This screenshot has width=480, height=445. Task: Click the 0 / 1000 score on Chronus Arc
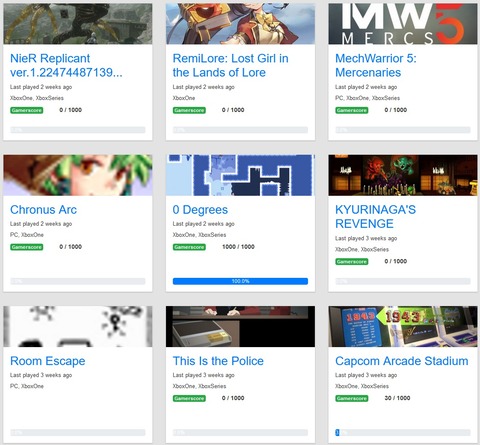[70, 247]
